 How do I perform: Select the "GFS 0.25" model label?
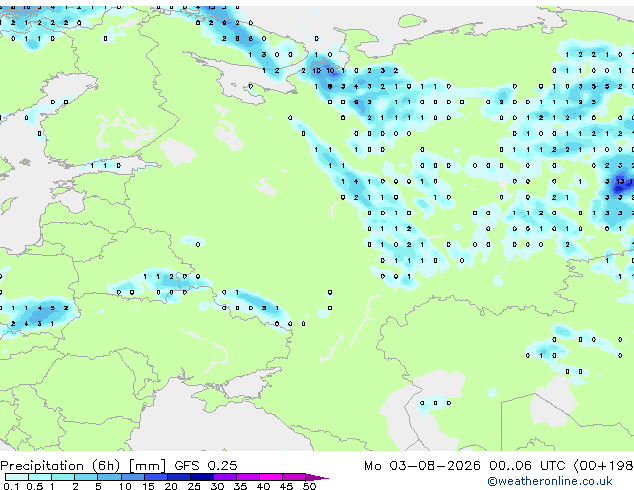(206, 466)
